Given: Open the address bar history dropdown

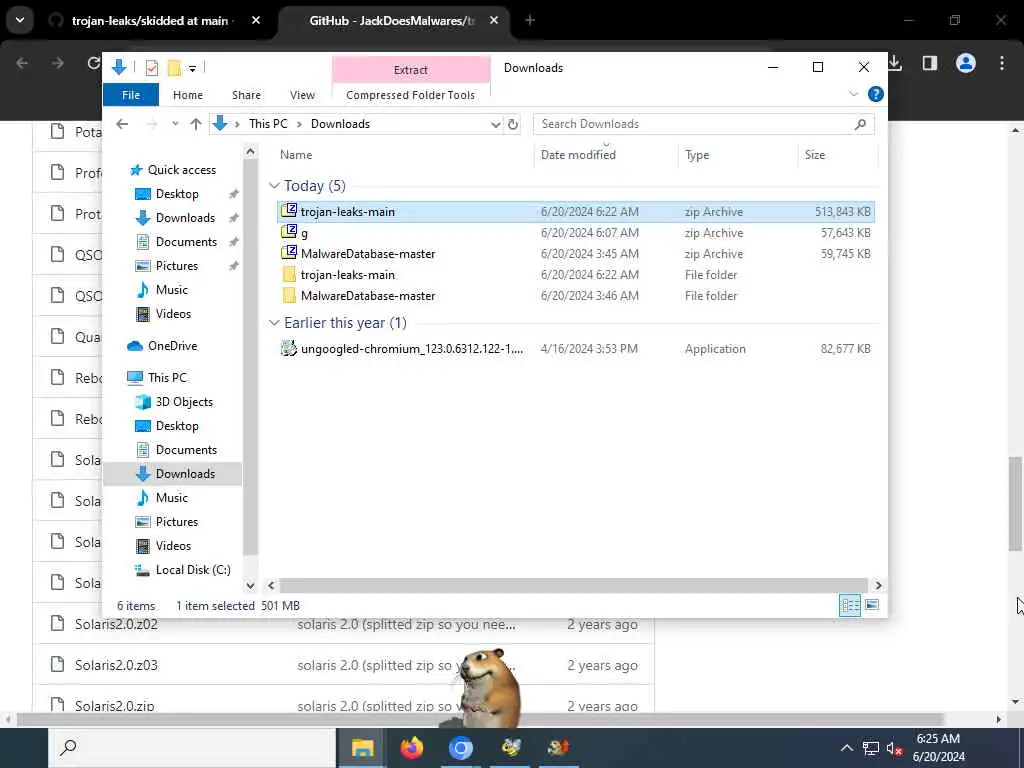Looking at the screenshot, I should 495,124.
